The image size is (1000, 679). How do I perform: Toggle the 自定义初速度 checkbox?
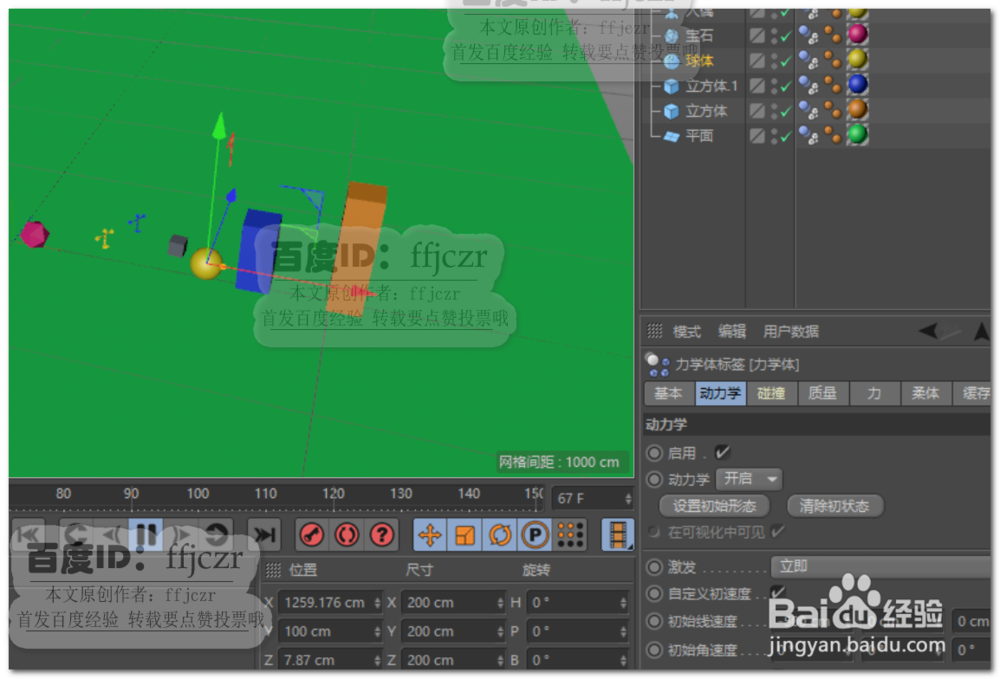coord(778,592)
